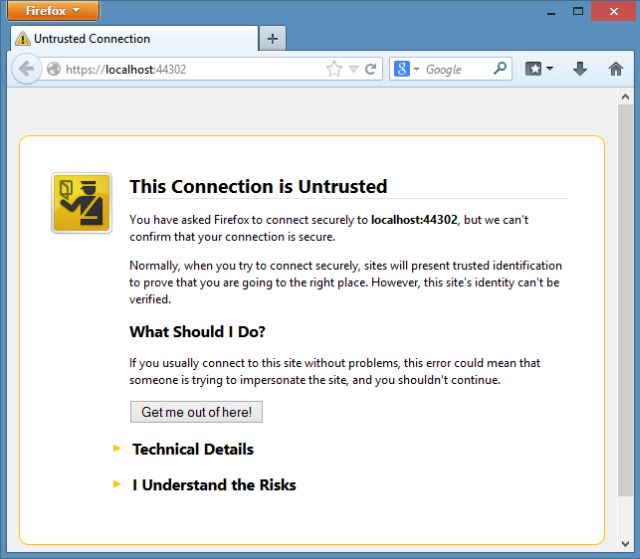The height and width of the screenshot is (559, 640).
Task: Click the What Should I Do? heading
Action: 198,331
